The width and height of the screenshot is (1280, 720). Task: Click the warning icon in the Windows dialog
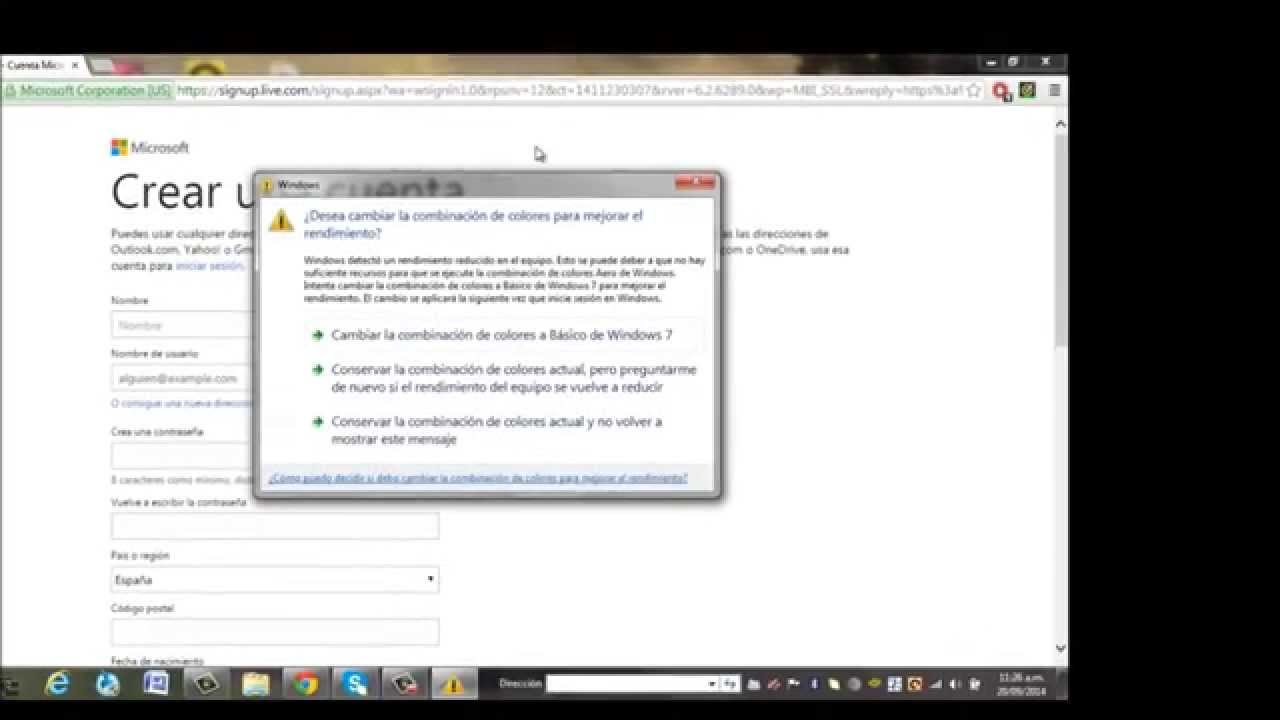tap(281, 221)
